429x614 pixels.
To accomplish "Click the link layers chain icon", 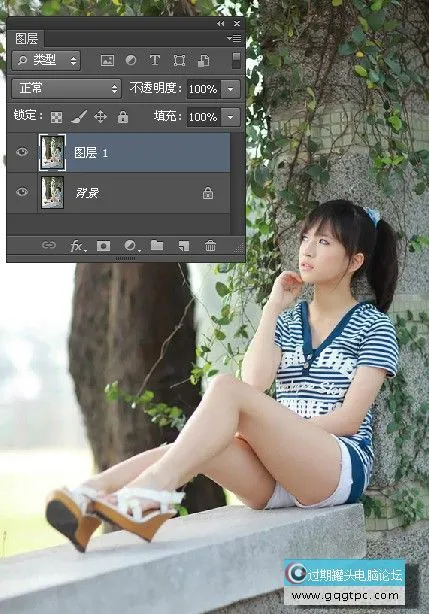I will [x=49, y=246].
